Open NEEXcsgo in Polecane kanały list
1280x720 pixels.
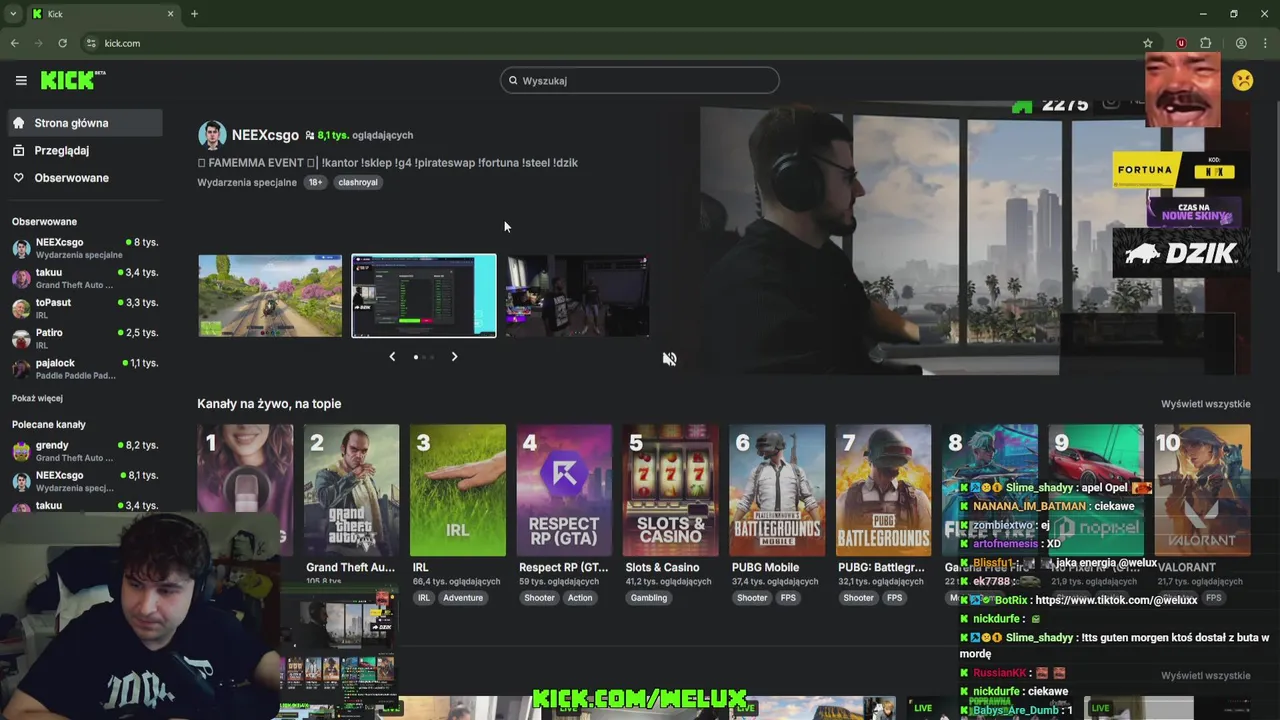(84, 481)
